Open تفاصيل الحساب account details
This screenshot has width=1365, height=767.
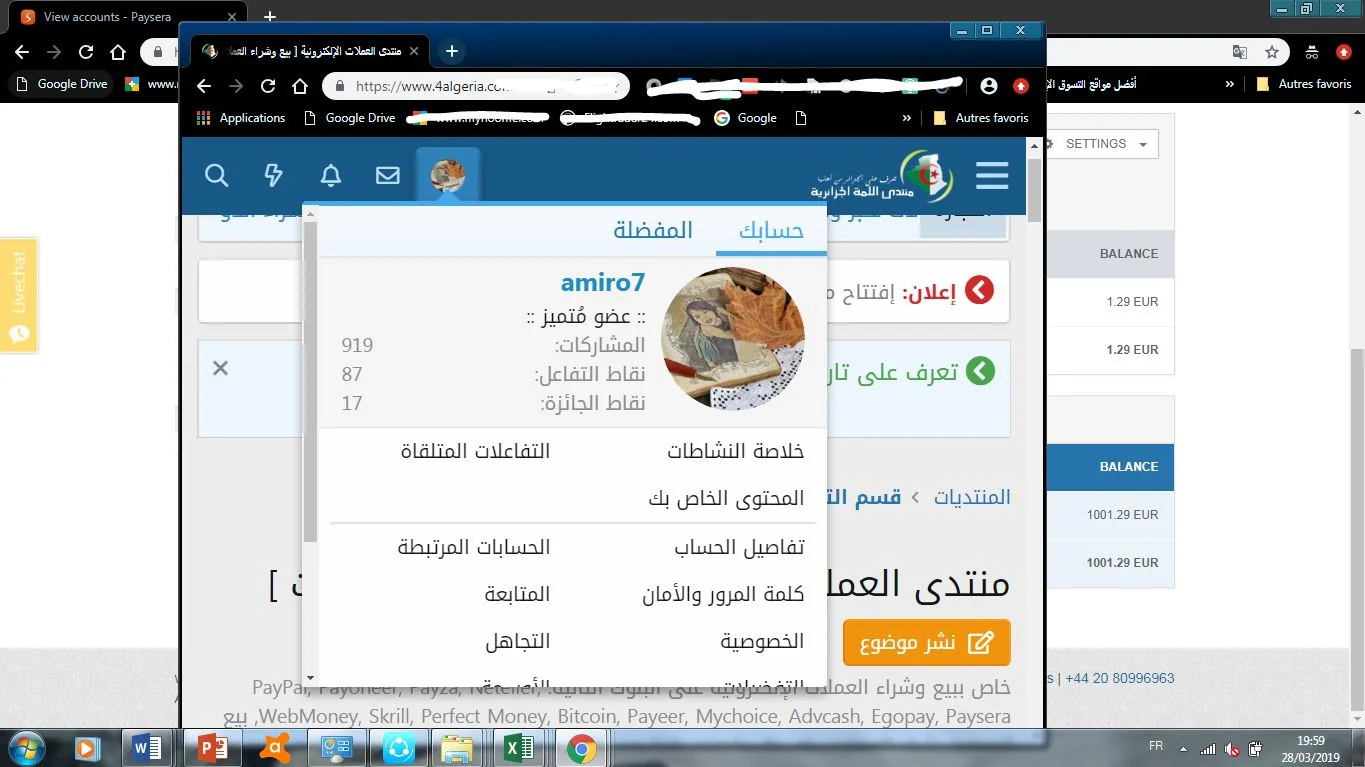pyautogui.click(x=739, y=547)
